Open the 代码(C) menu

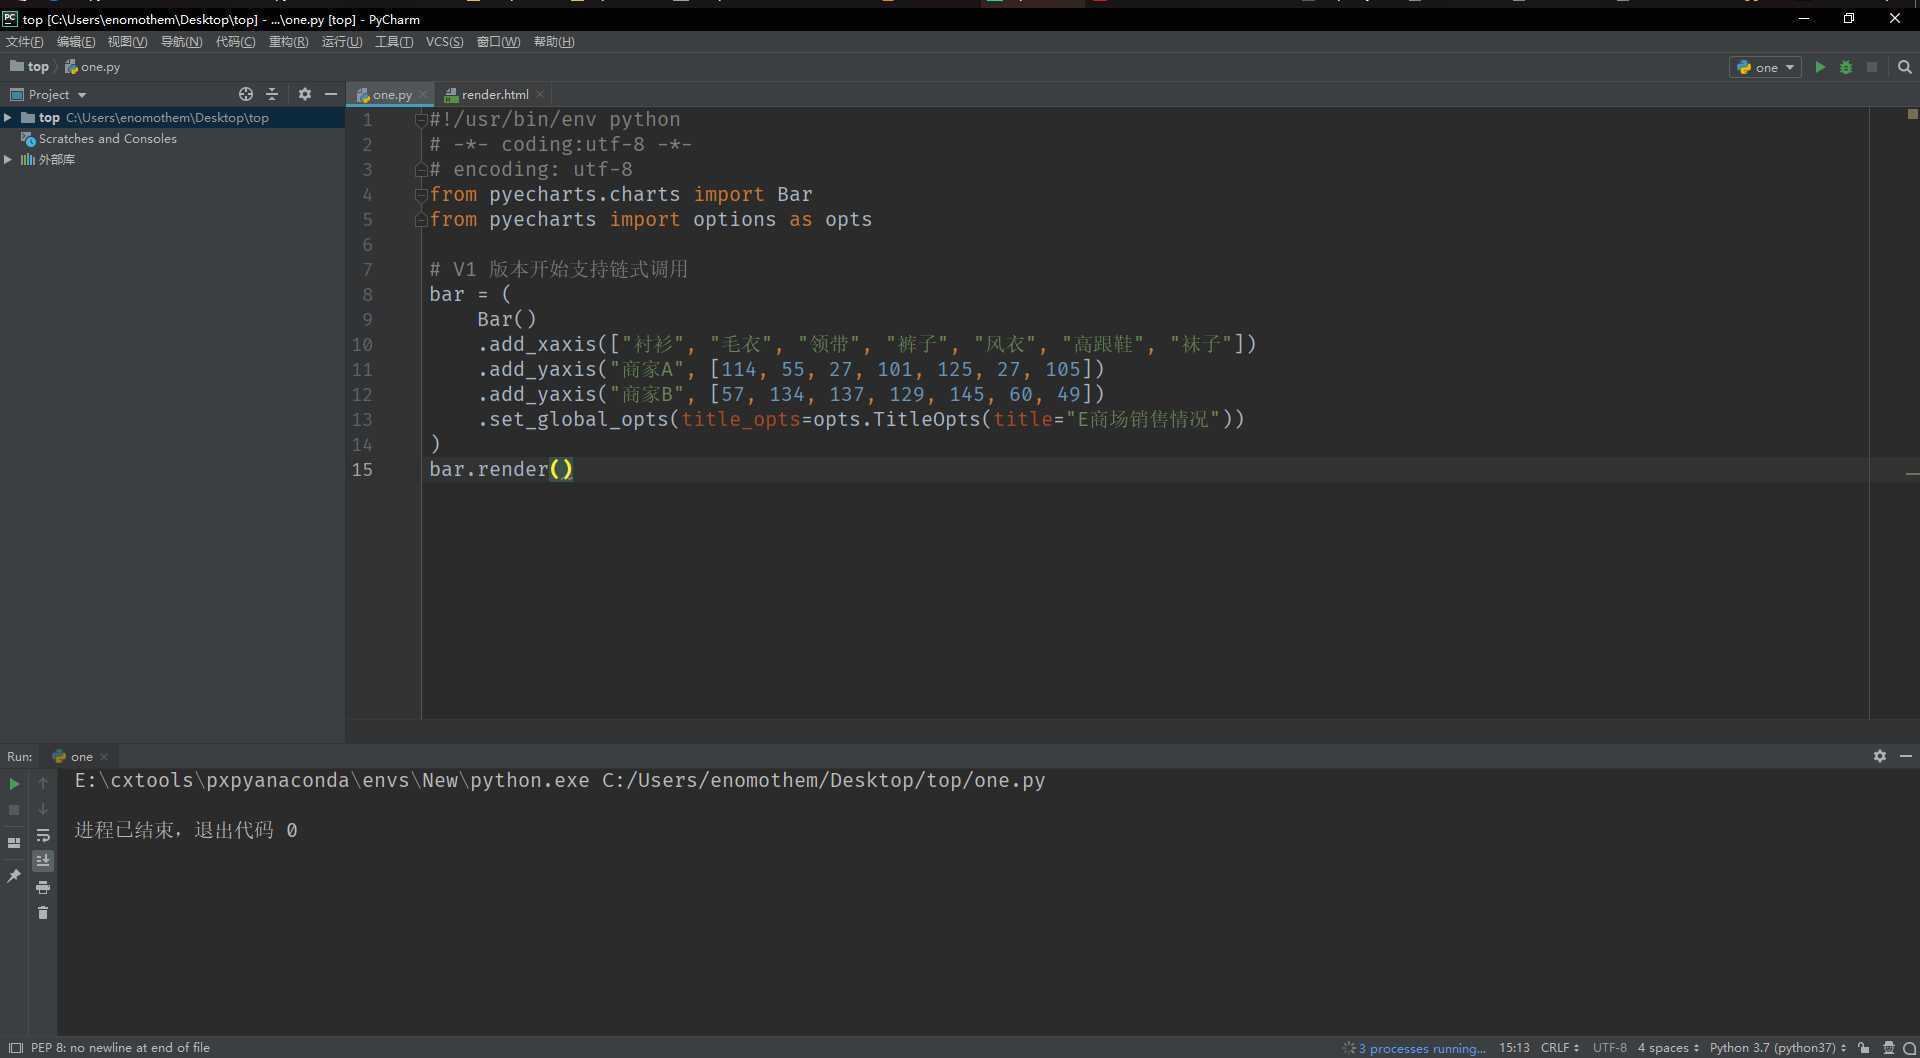click(x=235, y=41)
